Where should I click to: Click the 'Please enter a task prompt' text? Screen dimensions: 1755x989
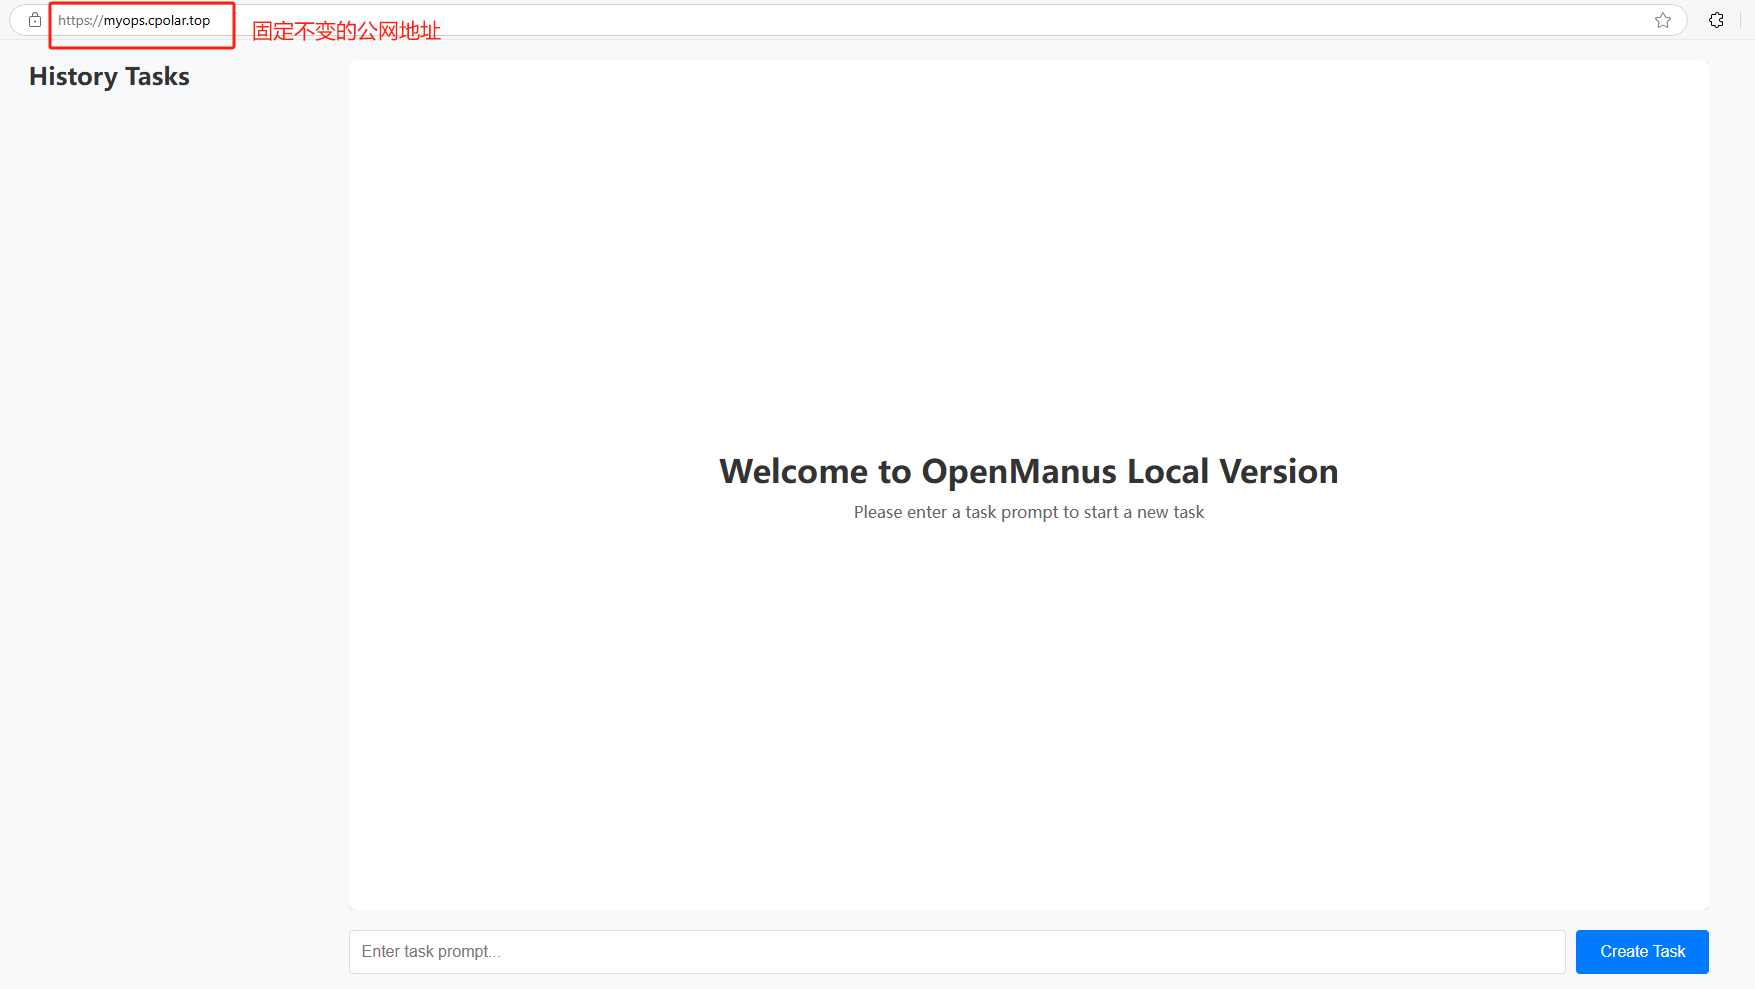[x=1029, y=512]
